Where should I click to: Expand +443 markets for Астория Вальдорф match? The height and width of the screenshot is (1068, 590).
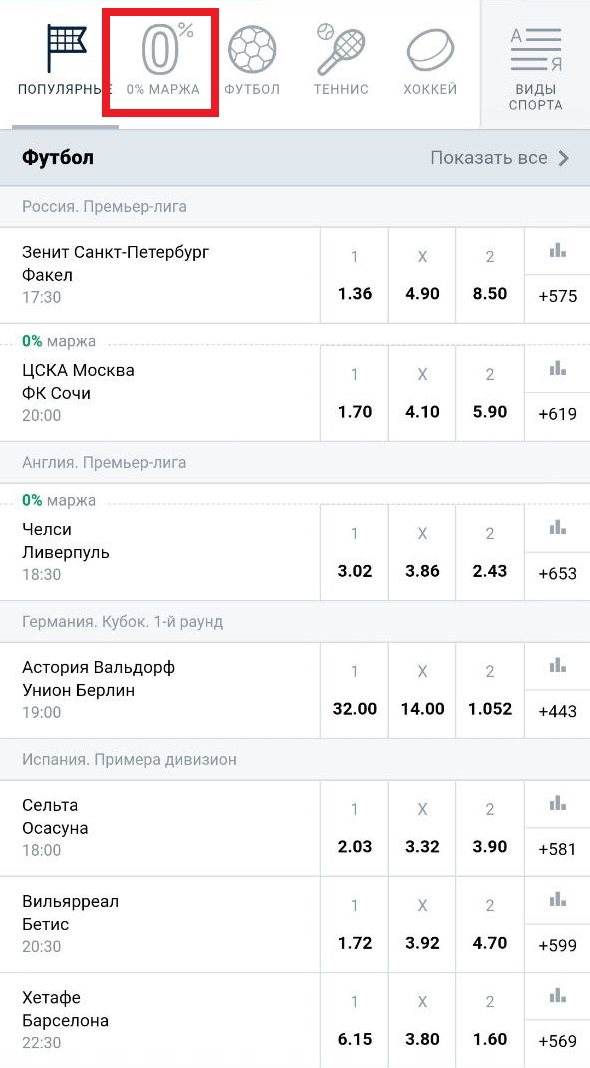pyautogui.click(x=557, y=711)
